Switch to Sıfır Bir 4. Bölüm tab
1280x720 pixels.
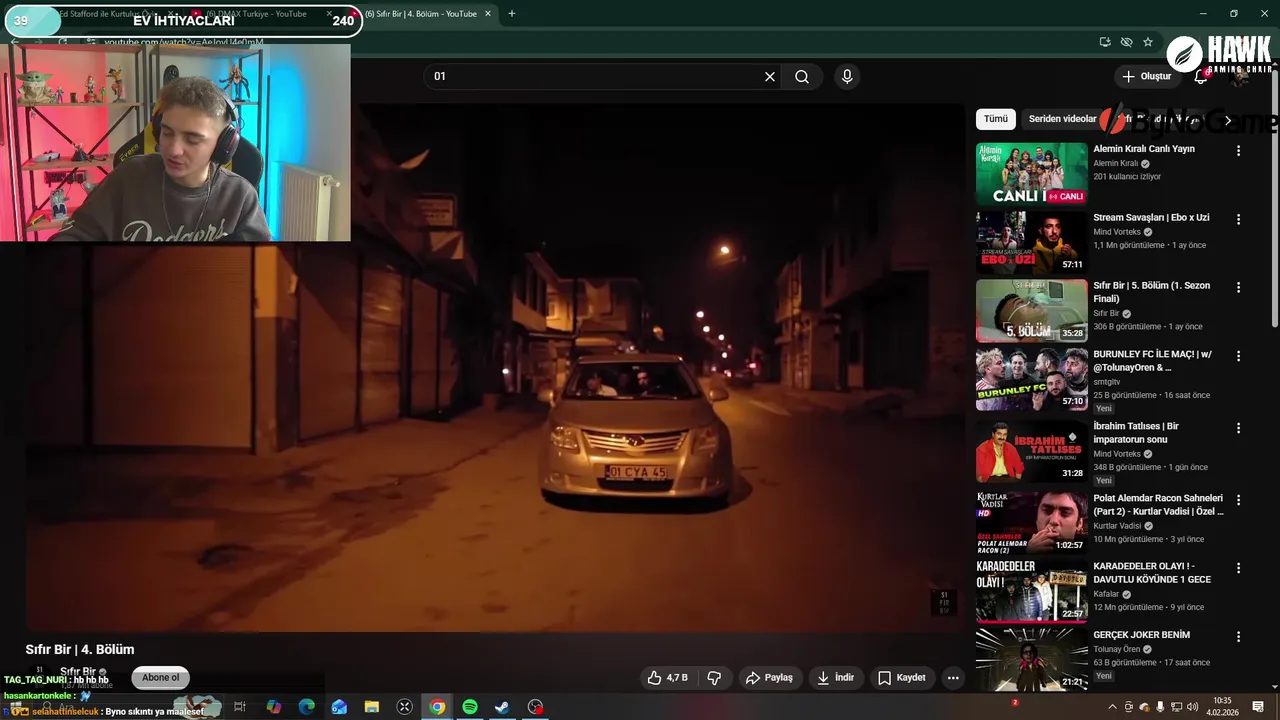pyautogui.click(x=420, y=14)
